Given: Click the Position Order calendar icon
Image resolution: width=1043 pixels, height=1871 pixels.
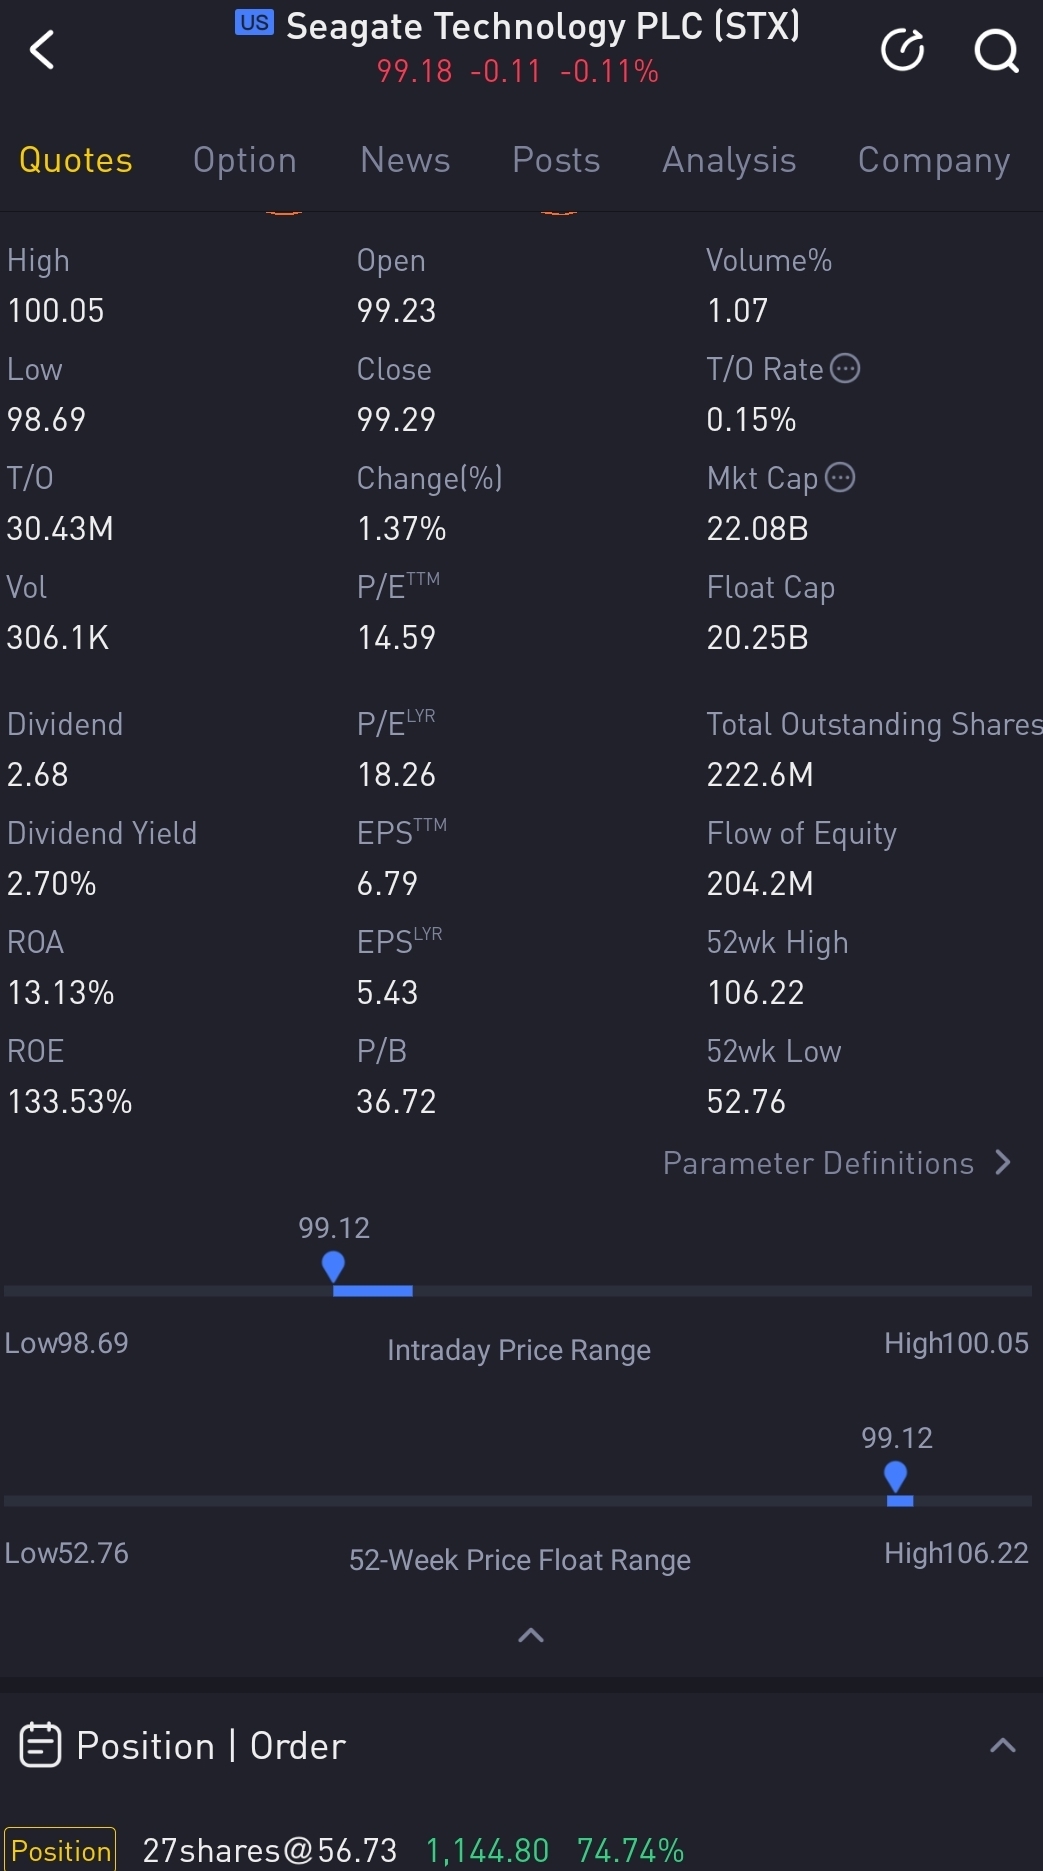Looking at the screenshot, I should tap(41, 1746).
